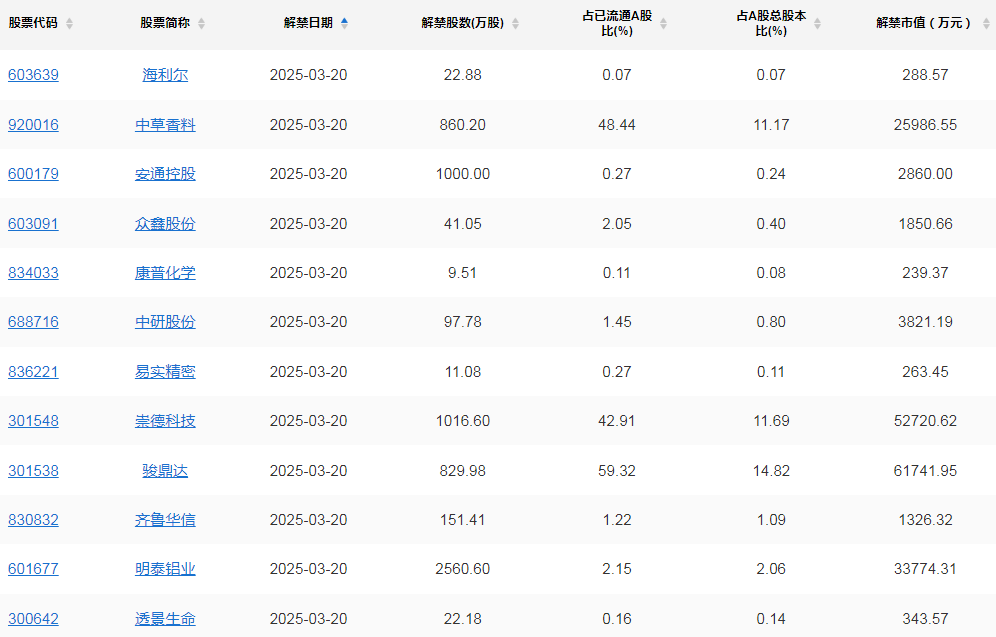The width and height of the screenshot is (996, 637).
Task: Open stock code link 688716
Action: point(33,322)
